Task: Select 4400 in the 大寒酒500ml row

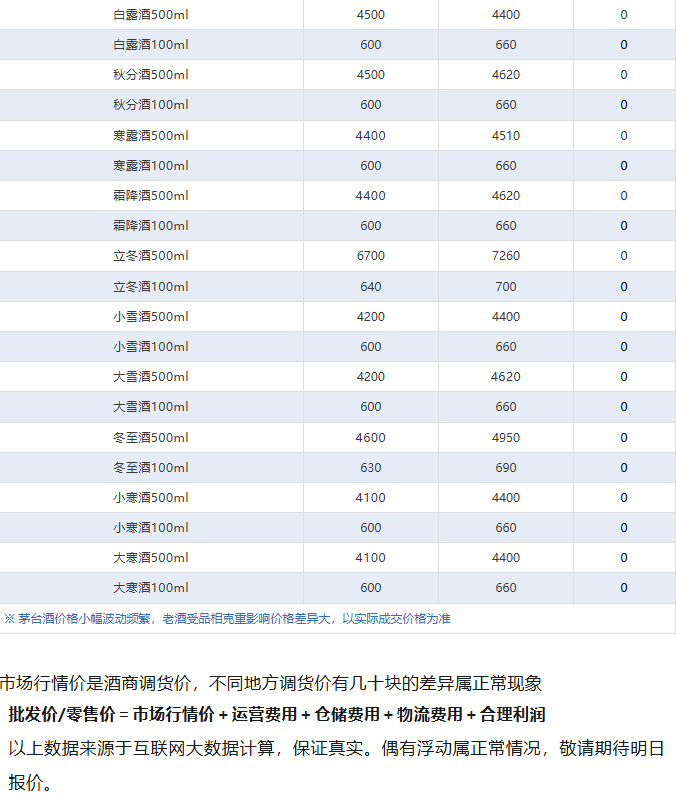Action: coord(506,557)
